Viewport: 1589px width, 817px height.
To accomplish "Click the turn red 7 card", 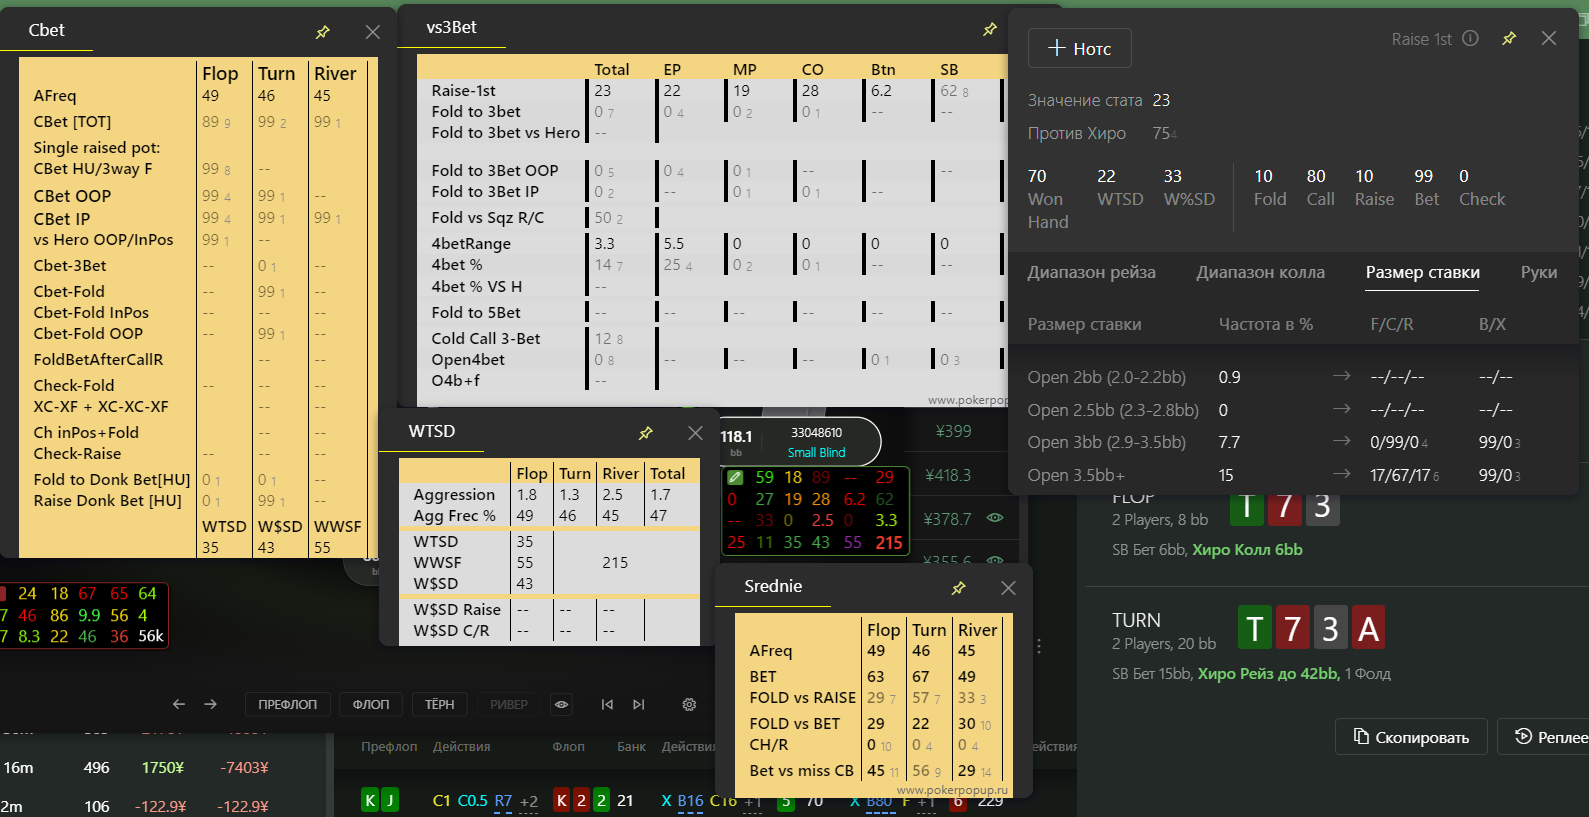I will [x=1293, y=628].
